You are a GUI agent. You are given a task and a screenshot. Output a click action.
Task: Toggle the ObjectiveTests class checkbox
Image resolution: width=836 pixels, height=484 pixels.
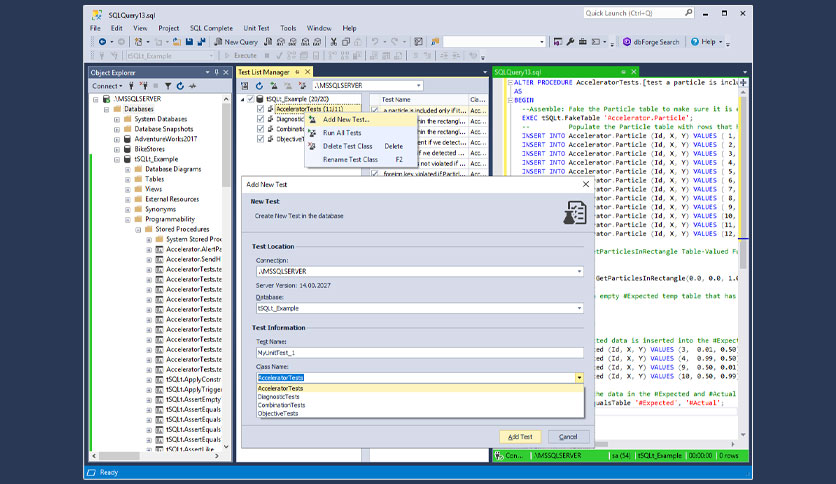point(260,139)
